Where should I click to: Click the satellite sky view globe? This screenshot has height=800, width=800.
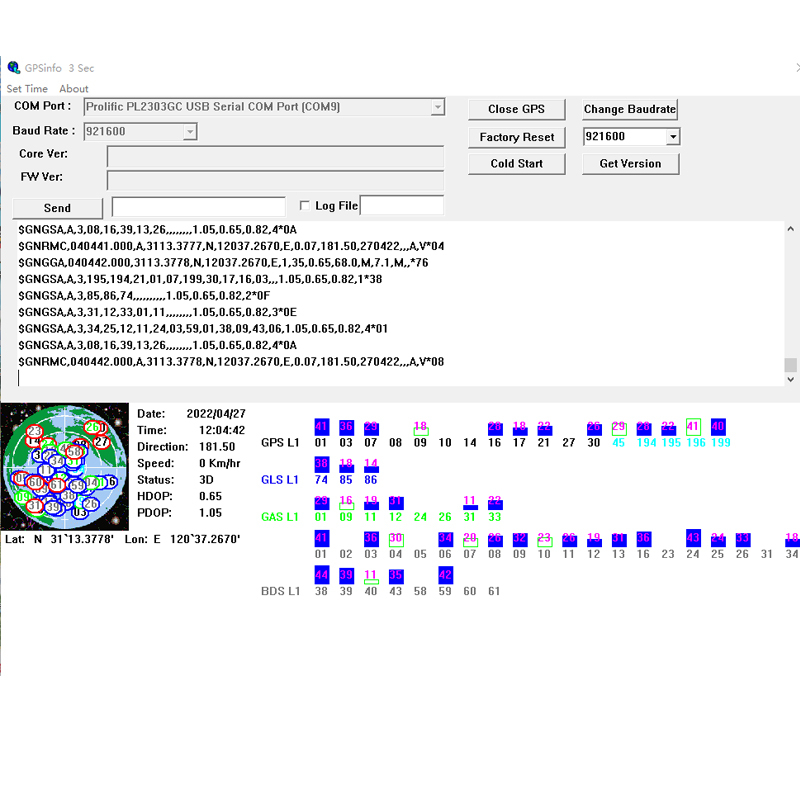point(66,466)
